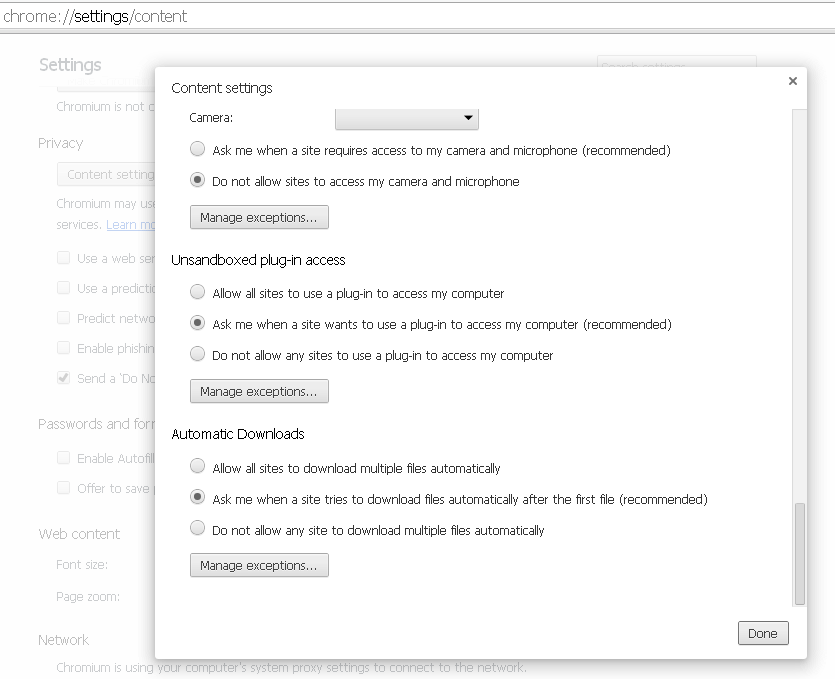Click the 'Automatic Downloads' heading
The image size is (835, 679).
point(238,434)
